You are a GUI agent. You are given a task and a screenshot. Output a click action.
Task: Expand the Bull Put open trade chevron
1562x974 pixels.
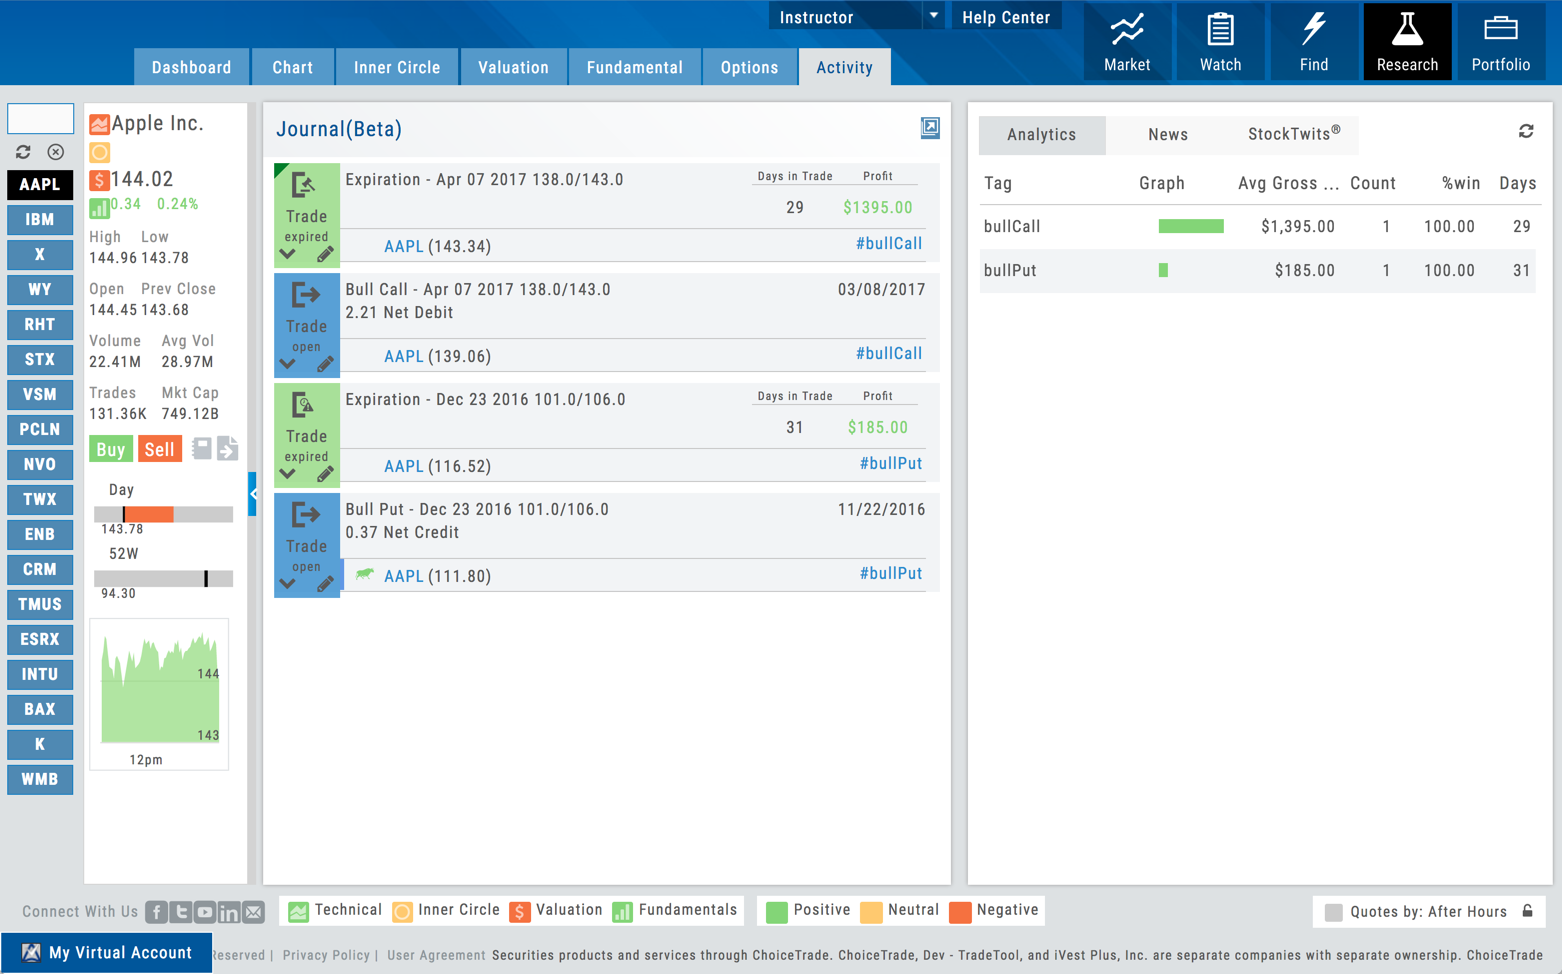coord(288,584)
